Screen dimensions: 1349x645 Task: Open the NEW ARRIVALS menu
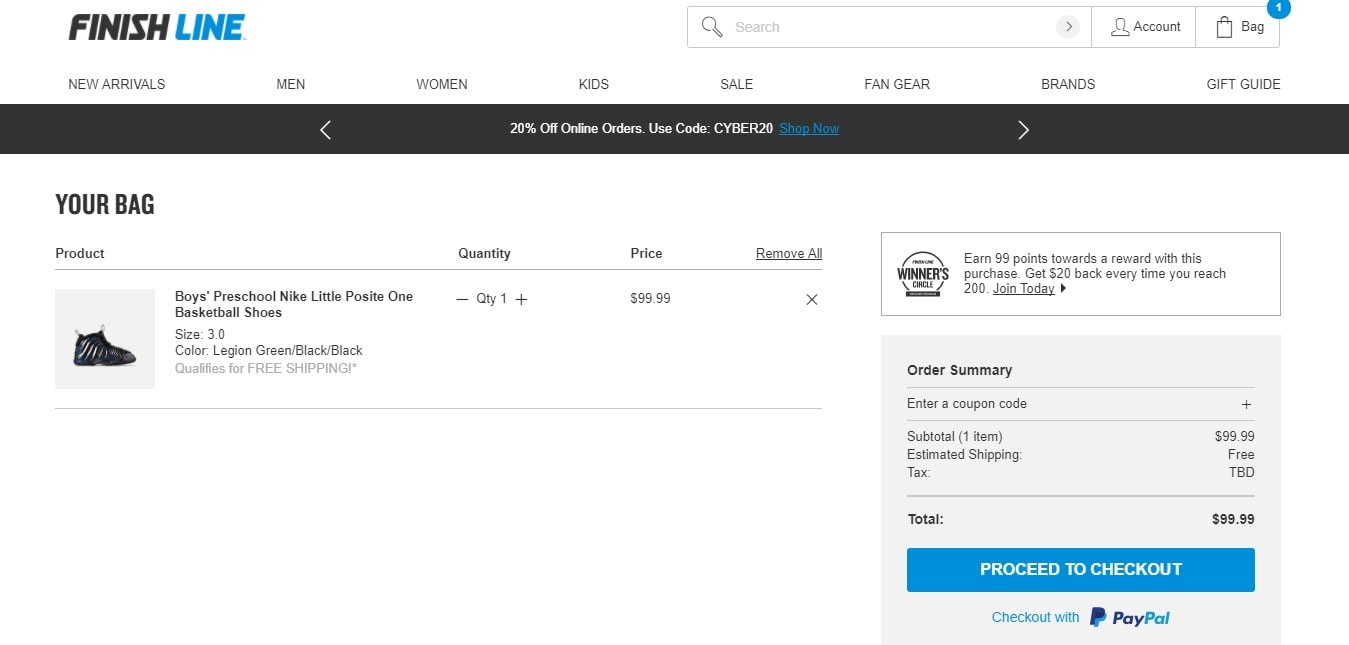point(117,84)
